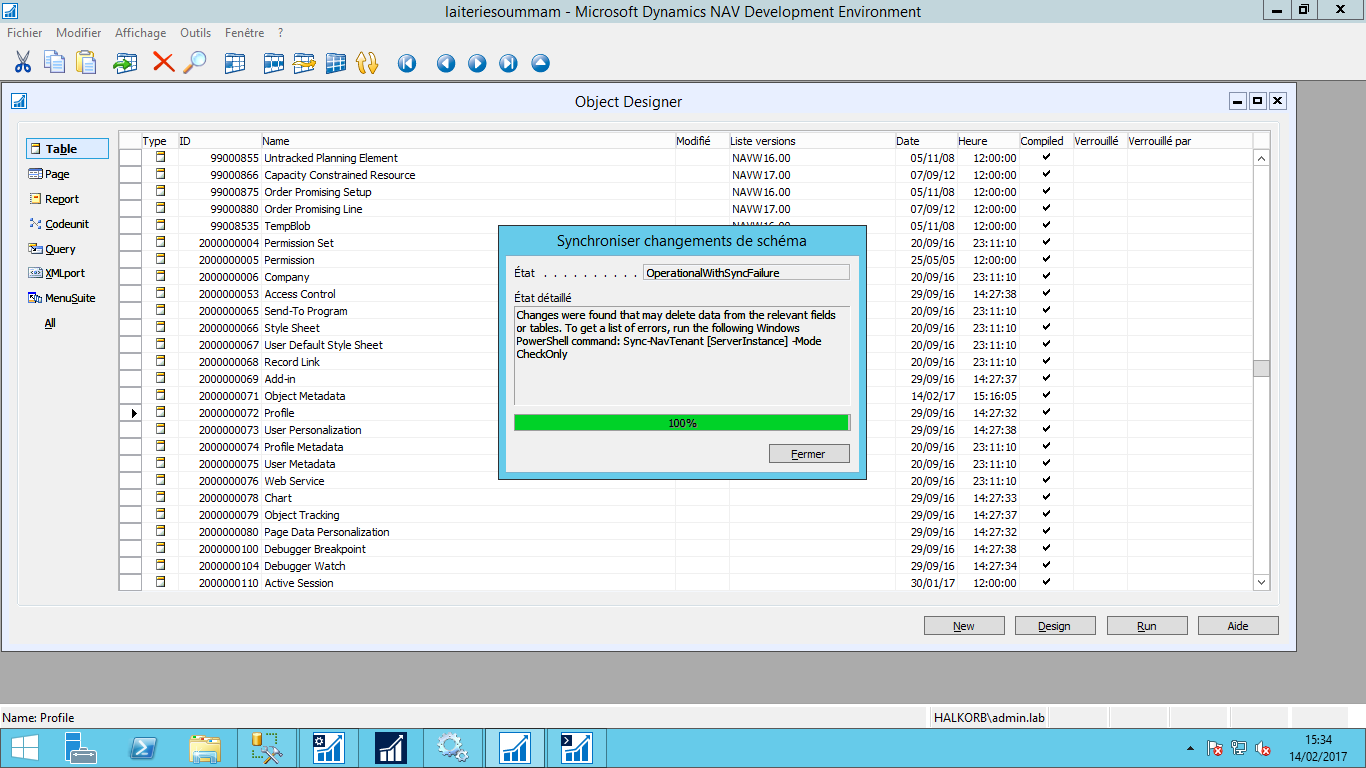Viewport: 1366px width, 768px height.
Task: Launch PowerShell from the taskbar
Action: point(143,747)
